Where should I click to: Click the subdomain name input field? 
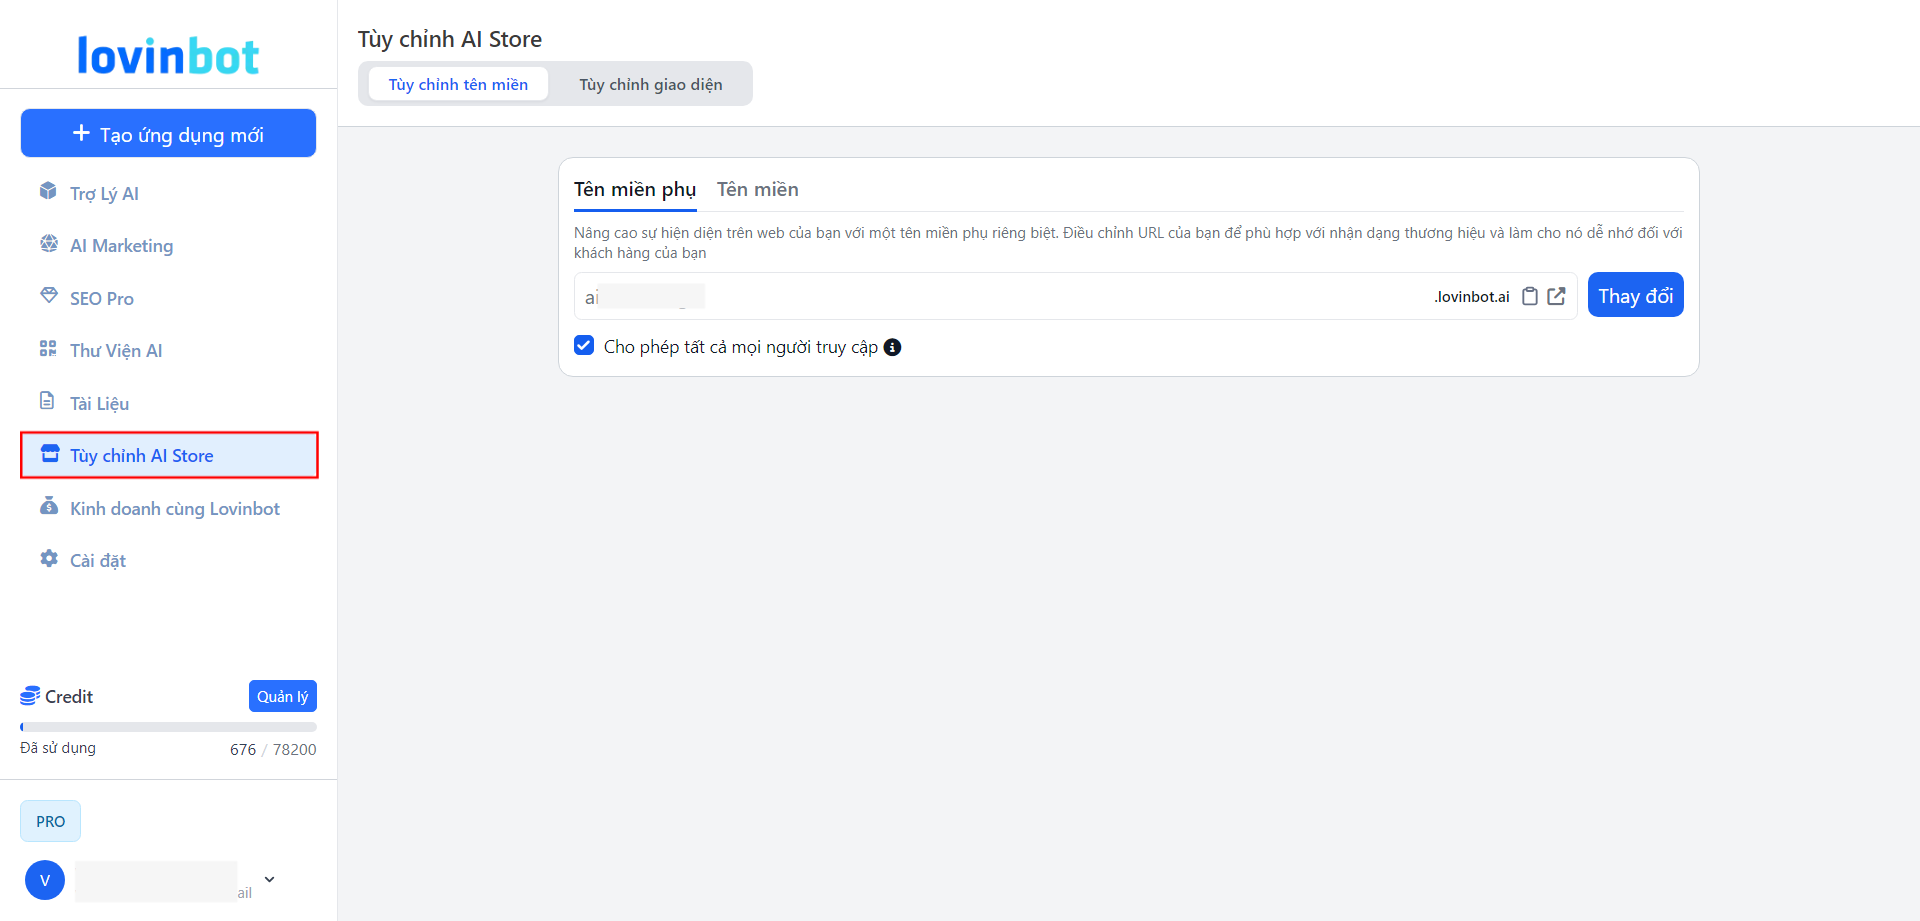pyautogui.click(x=1000, y=297)
